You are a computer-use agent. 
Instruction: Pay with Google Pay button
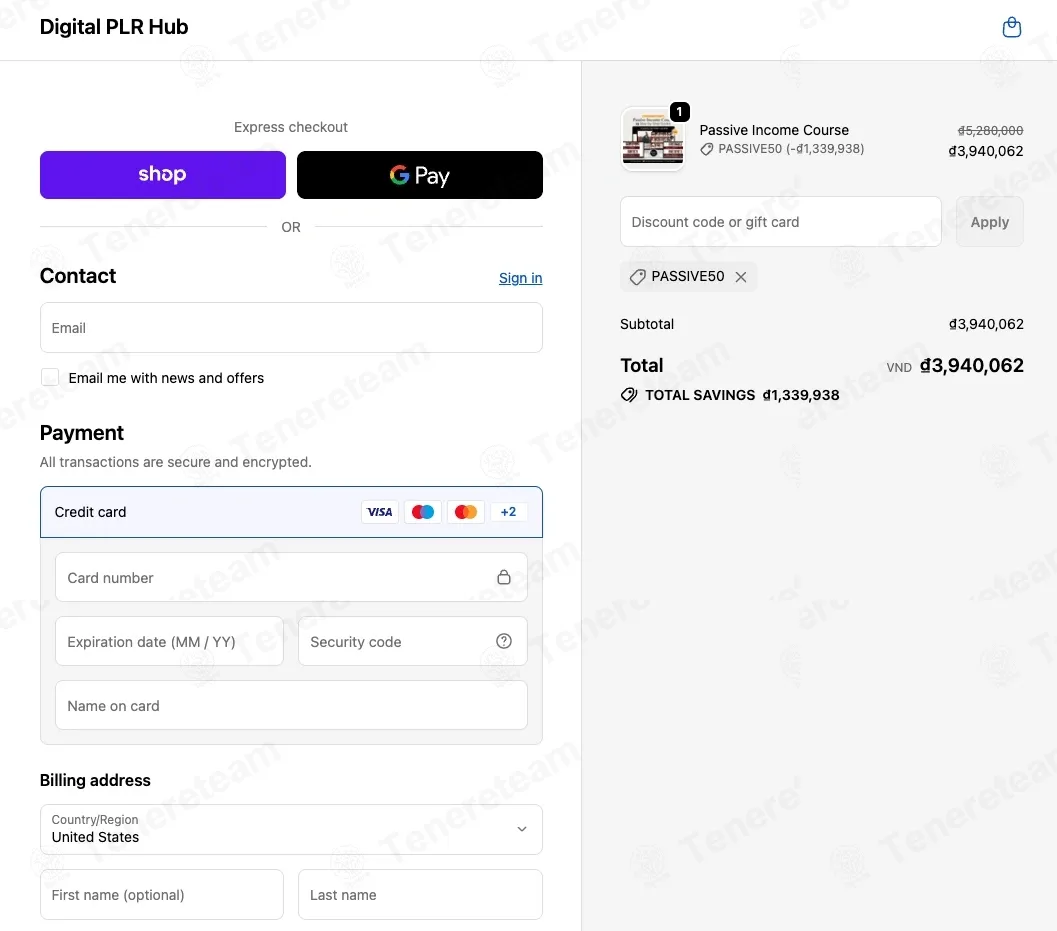pos(419,175)
